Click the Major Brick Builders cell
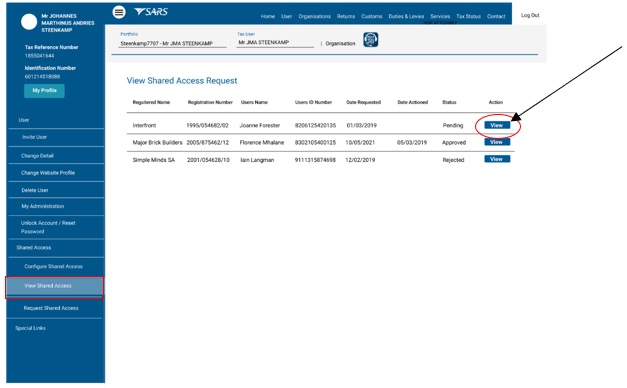The height and width of the screenshot is (388, 627). (157, 142)
